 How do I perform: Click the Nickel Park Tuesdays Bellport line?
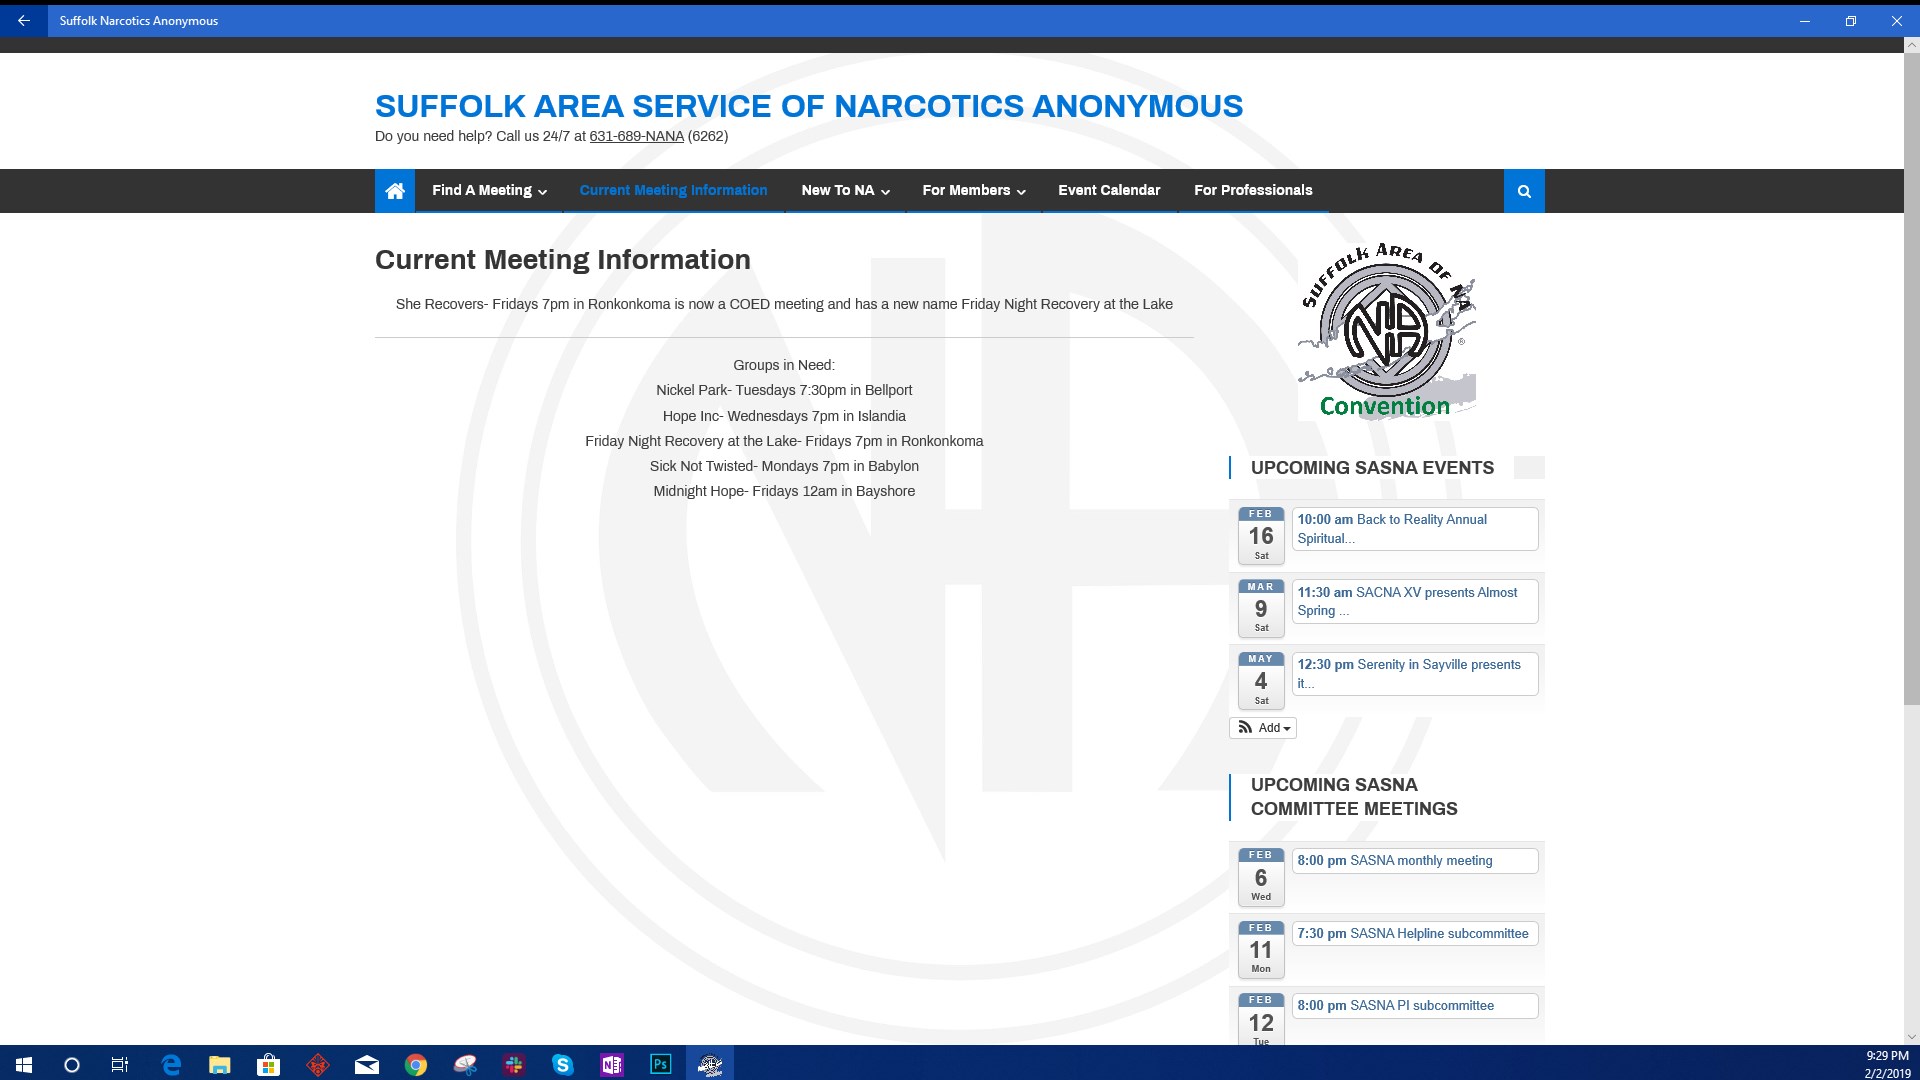coord(784,390)
